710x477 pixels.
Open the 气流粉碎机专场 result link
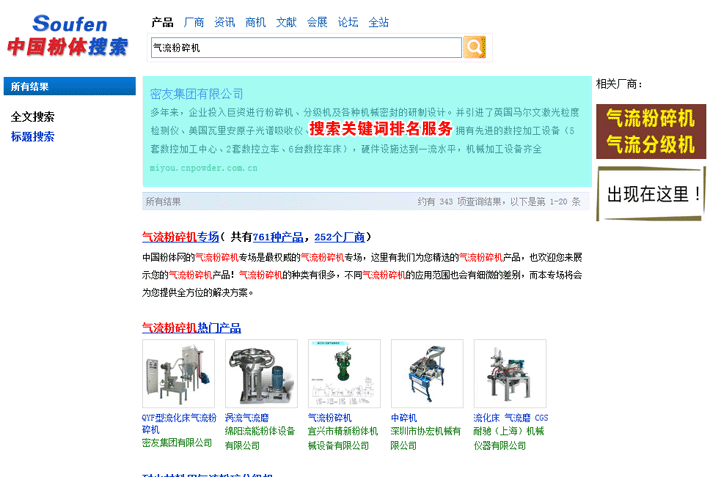coord(180,237)
